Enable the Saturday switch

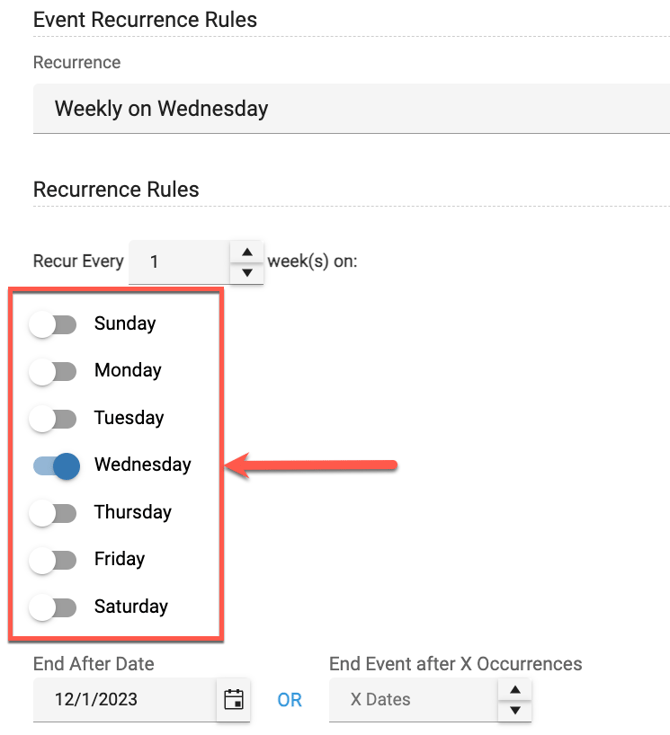click(x=53, y=607)
